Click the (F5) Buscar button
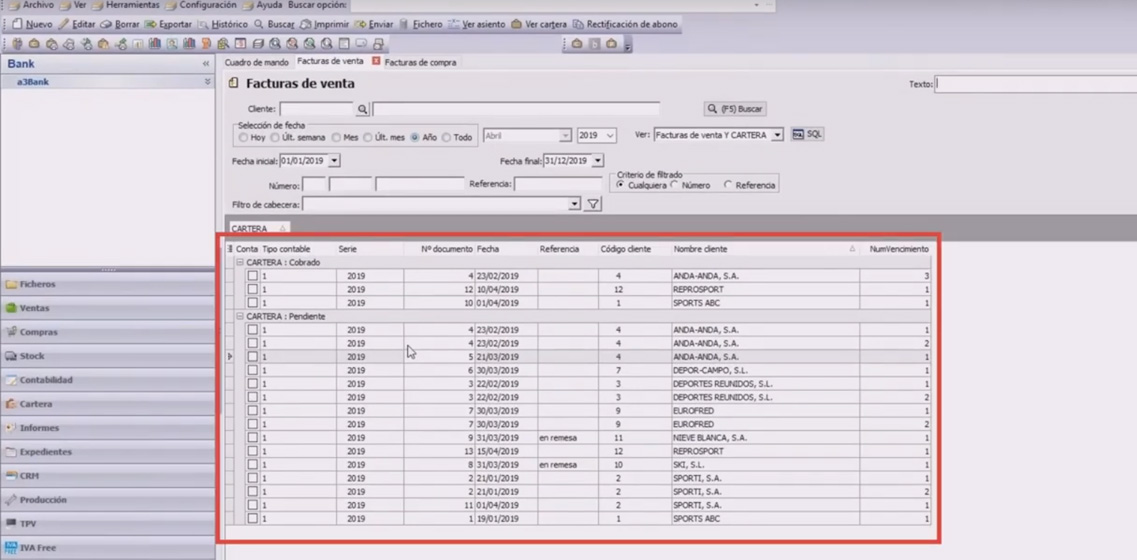Screen dimensions: 1137x560 735,108
